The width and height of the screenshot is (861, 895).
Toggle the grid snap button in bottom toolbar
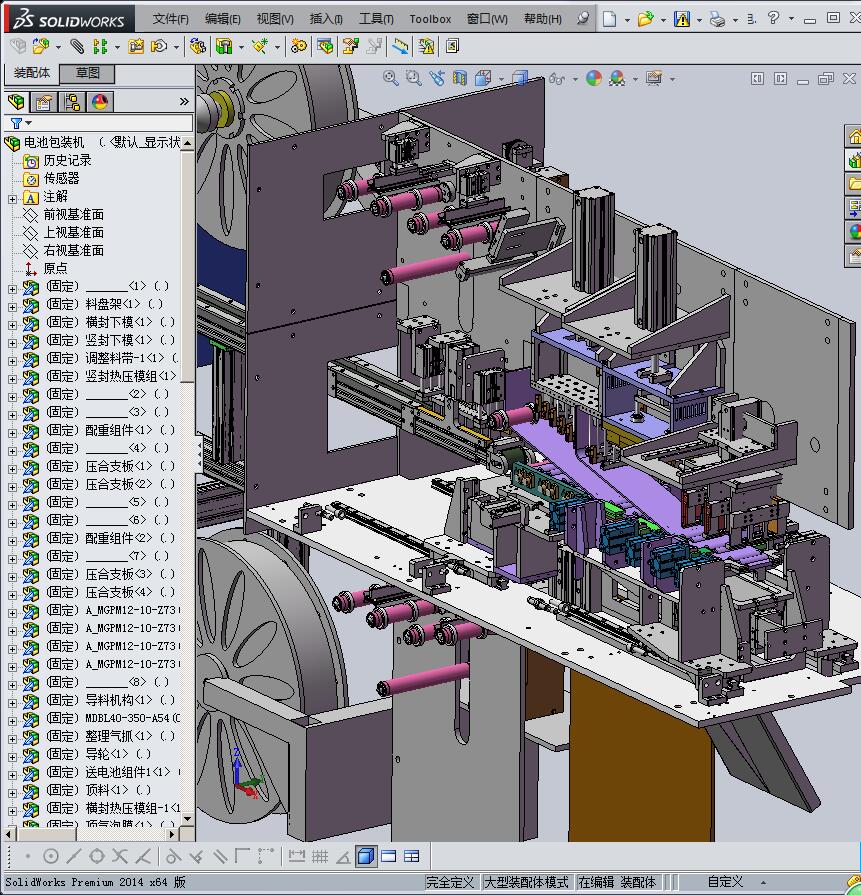point(320,856)
